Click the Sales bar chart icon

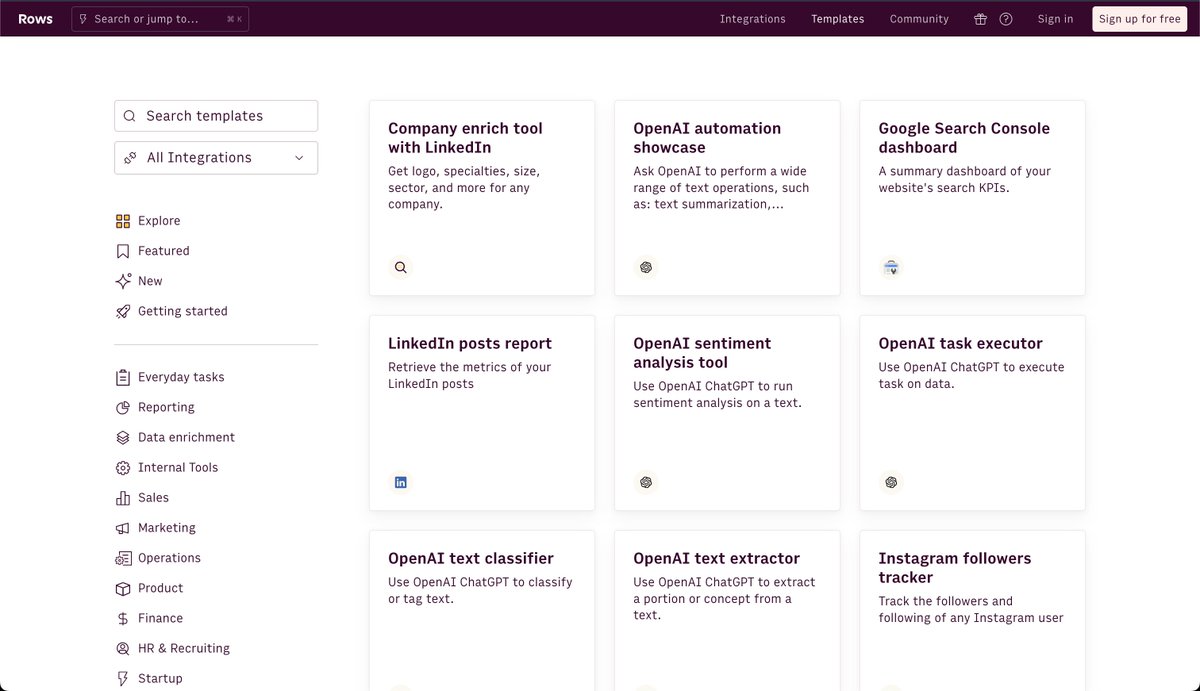[123, 497]
